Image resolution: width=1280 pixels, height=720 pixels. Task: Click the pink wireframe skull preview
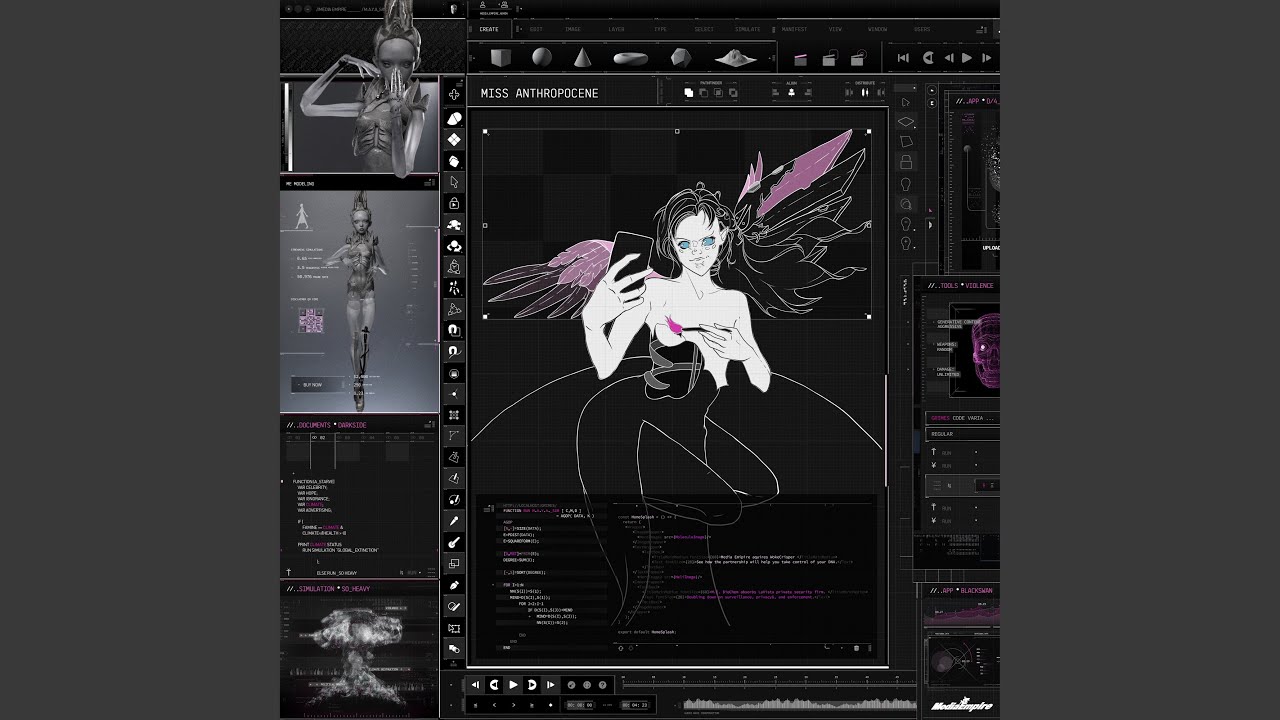(984, 350)
